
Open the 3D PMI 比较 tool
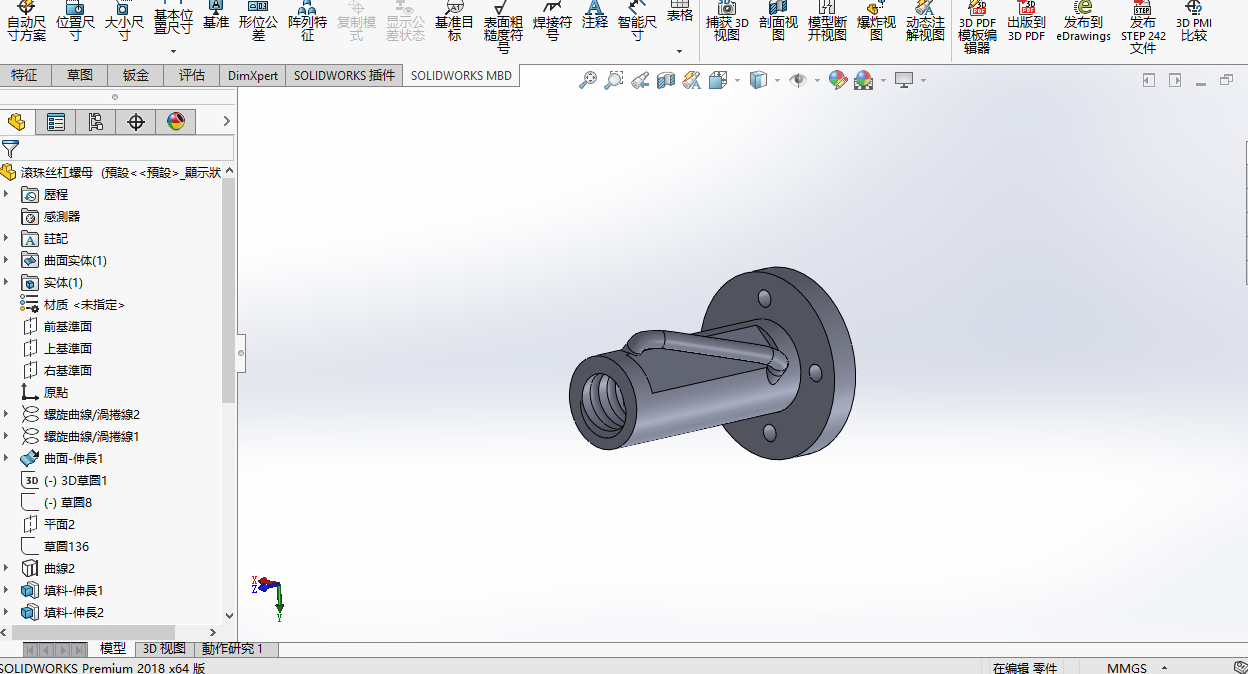(1193, 21)
